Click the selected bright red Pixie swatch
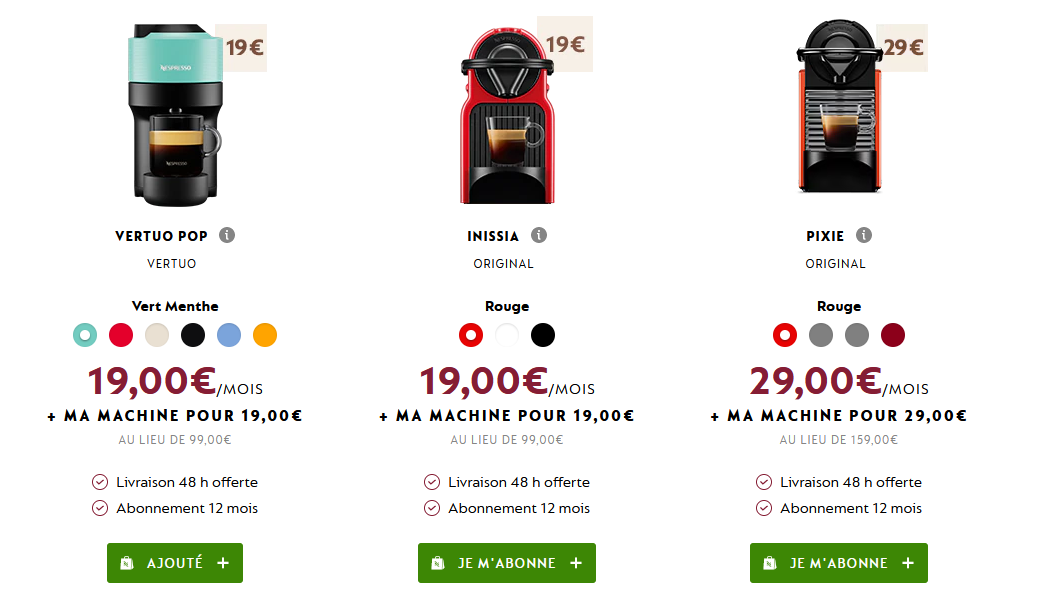 coord(785,335)
